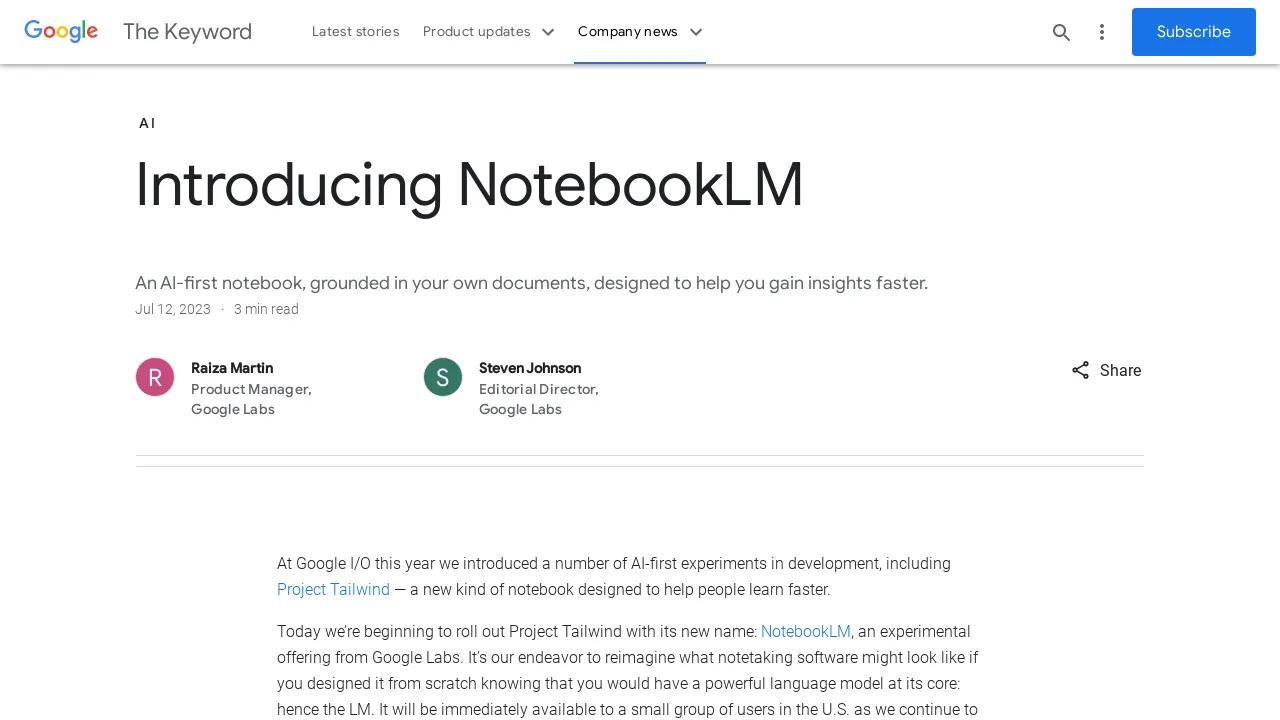Click Product Manager, Google Labs text
The image size is (1280, 720).
tap(251, 399)
